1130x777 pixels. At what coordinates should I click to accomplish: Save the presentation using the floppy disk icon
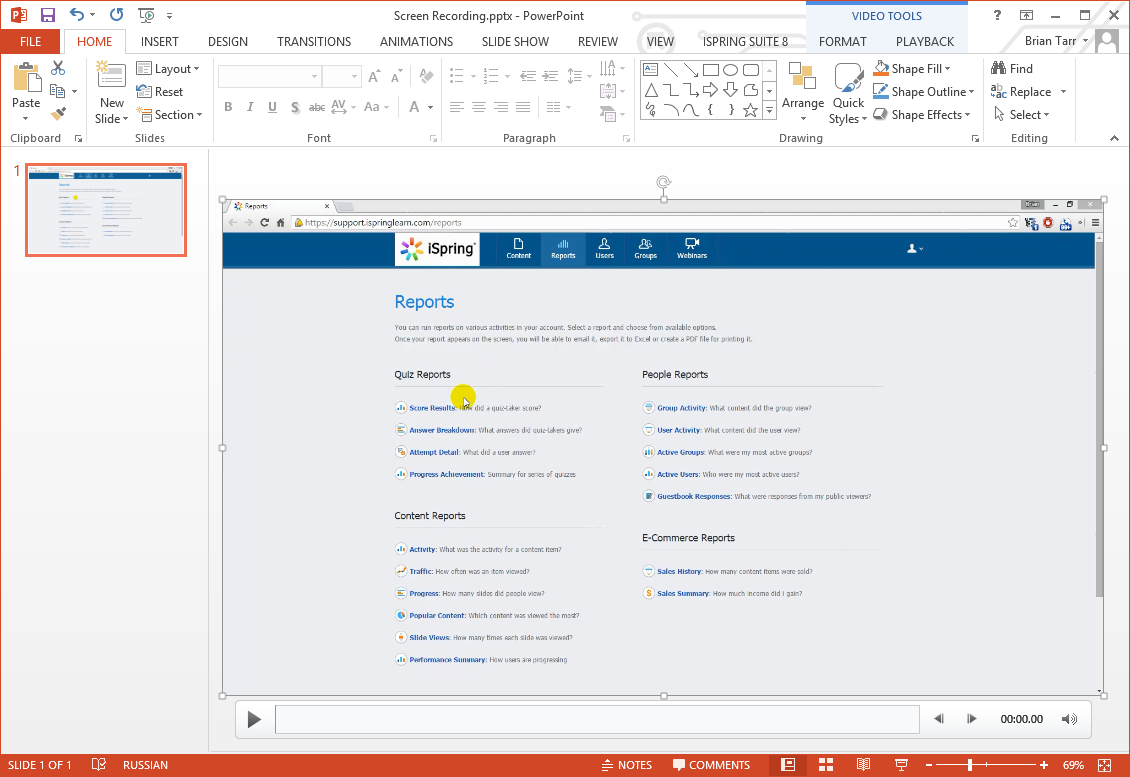click(x=48, y=15)
